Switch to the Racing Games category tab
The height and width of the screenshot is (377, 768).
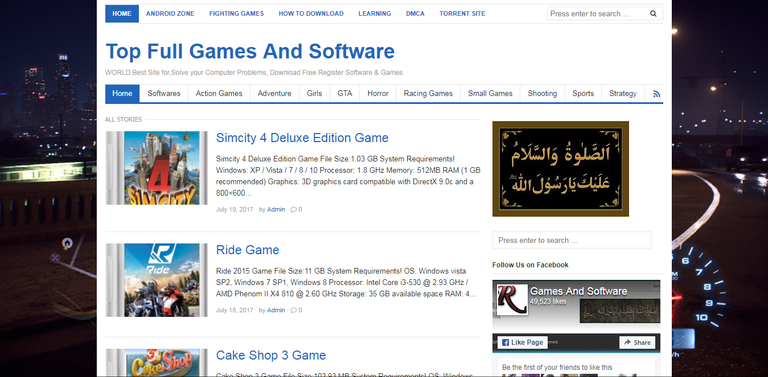point(428,94)
